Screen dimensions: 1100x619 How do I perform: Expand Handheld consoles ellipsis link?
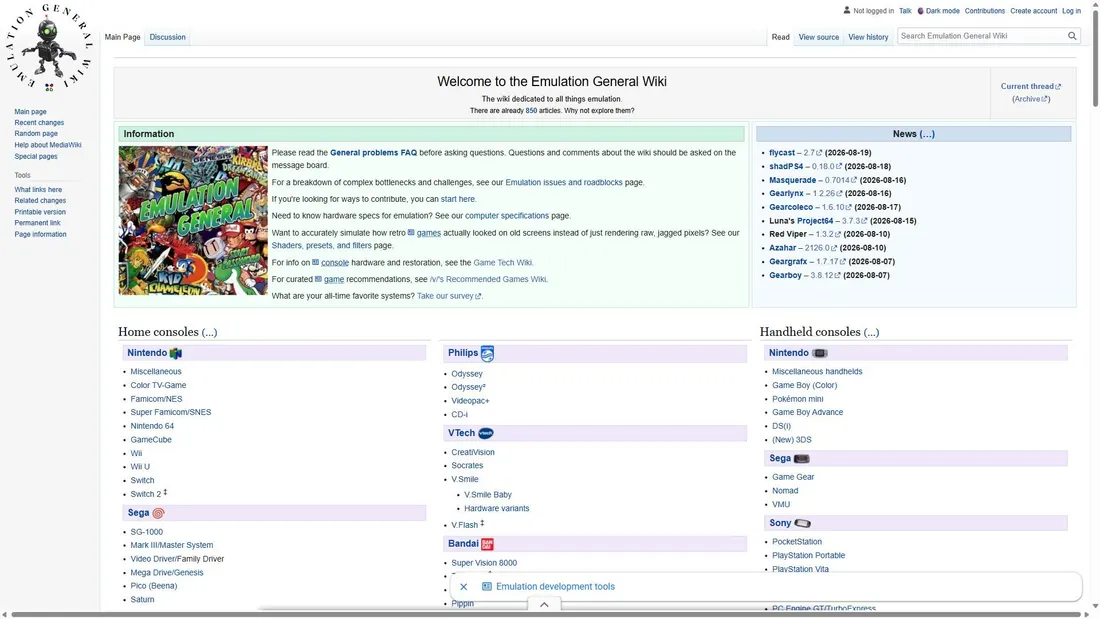[871, 332]
